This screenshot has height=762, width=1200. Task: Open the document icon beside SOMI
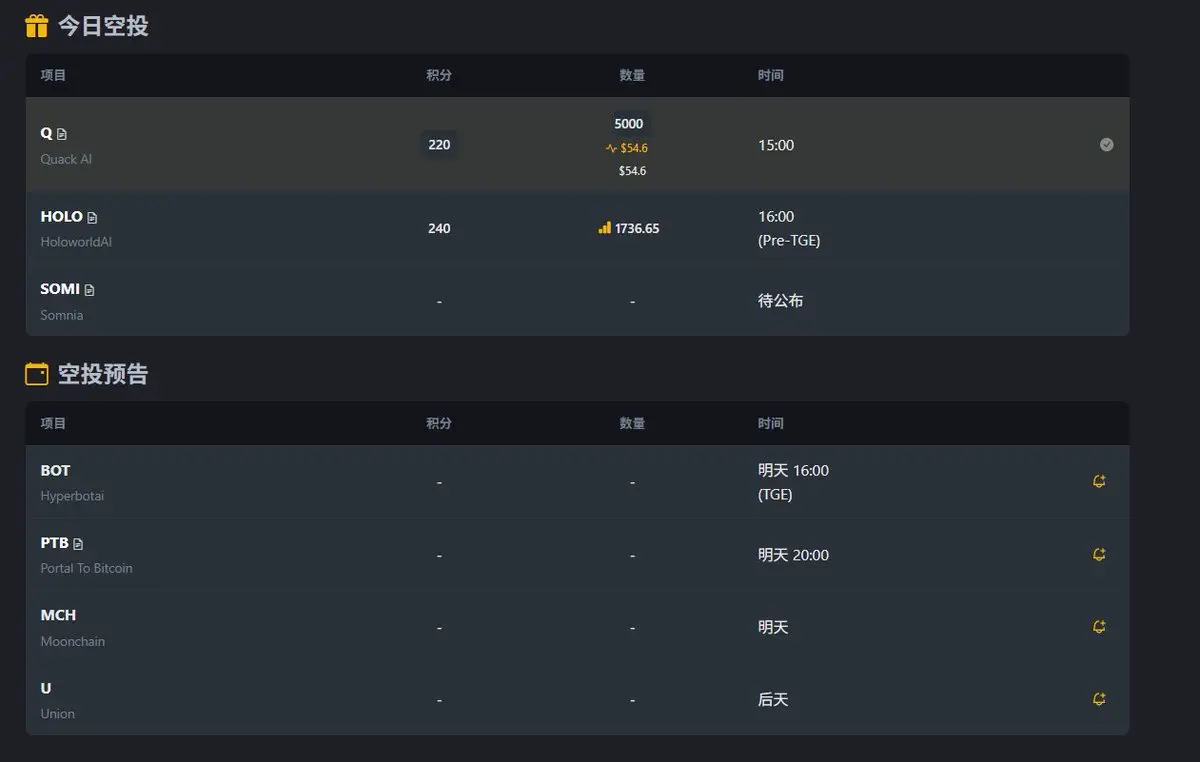89,290
